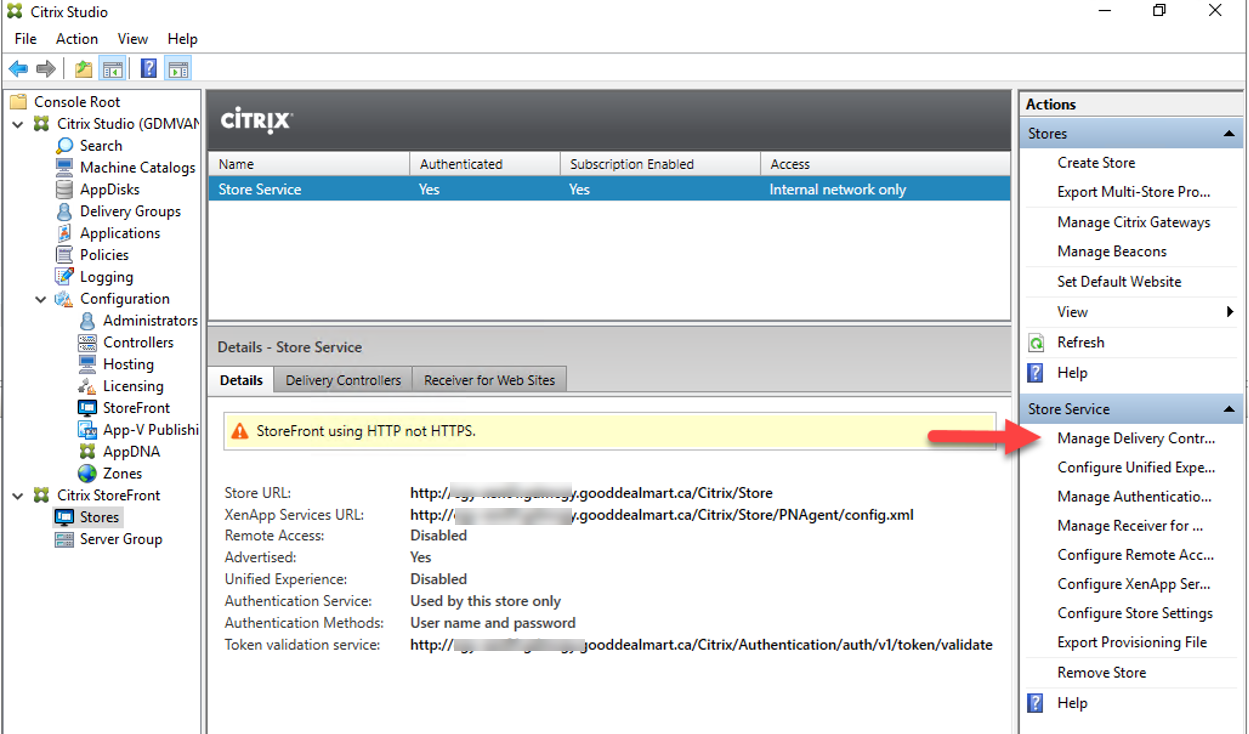Screen dimensions: 1249x734
Task: Click the Licensing node icon
Action: 88,386
